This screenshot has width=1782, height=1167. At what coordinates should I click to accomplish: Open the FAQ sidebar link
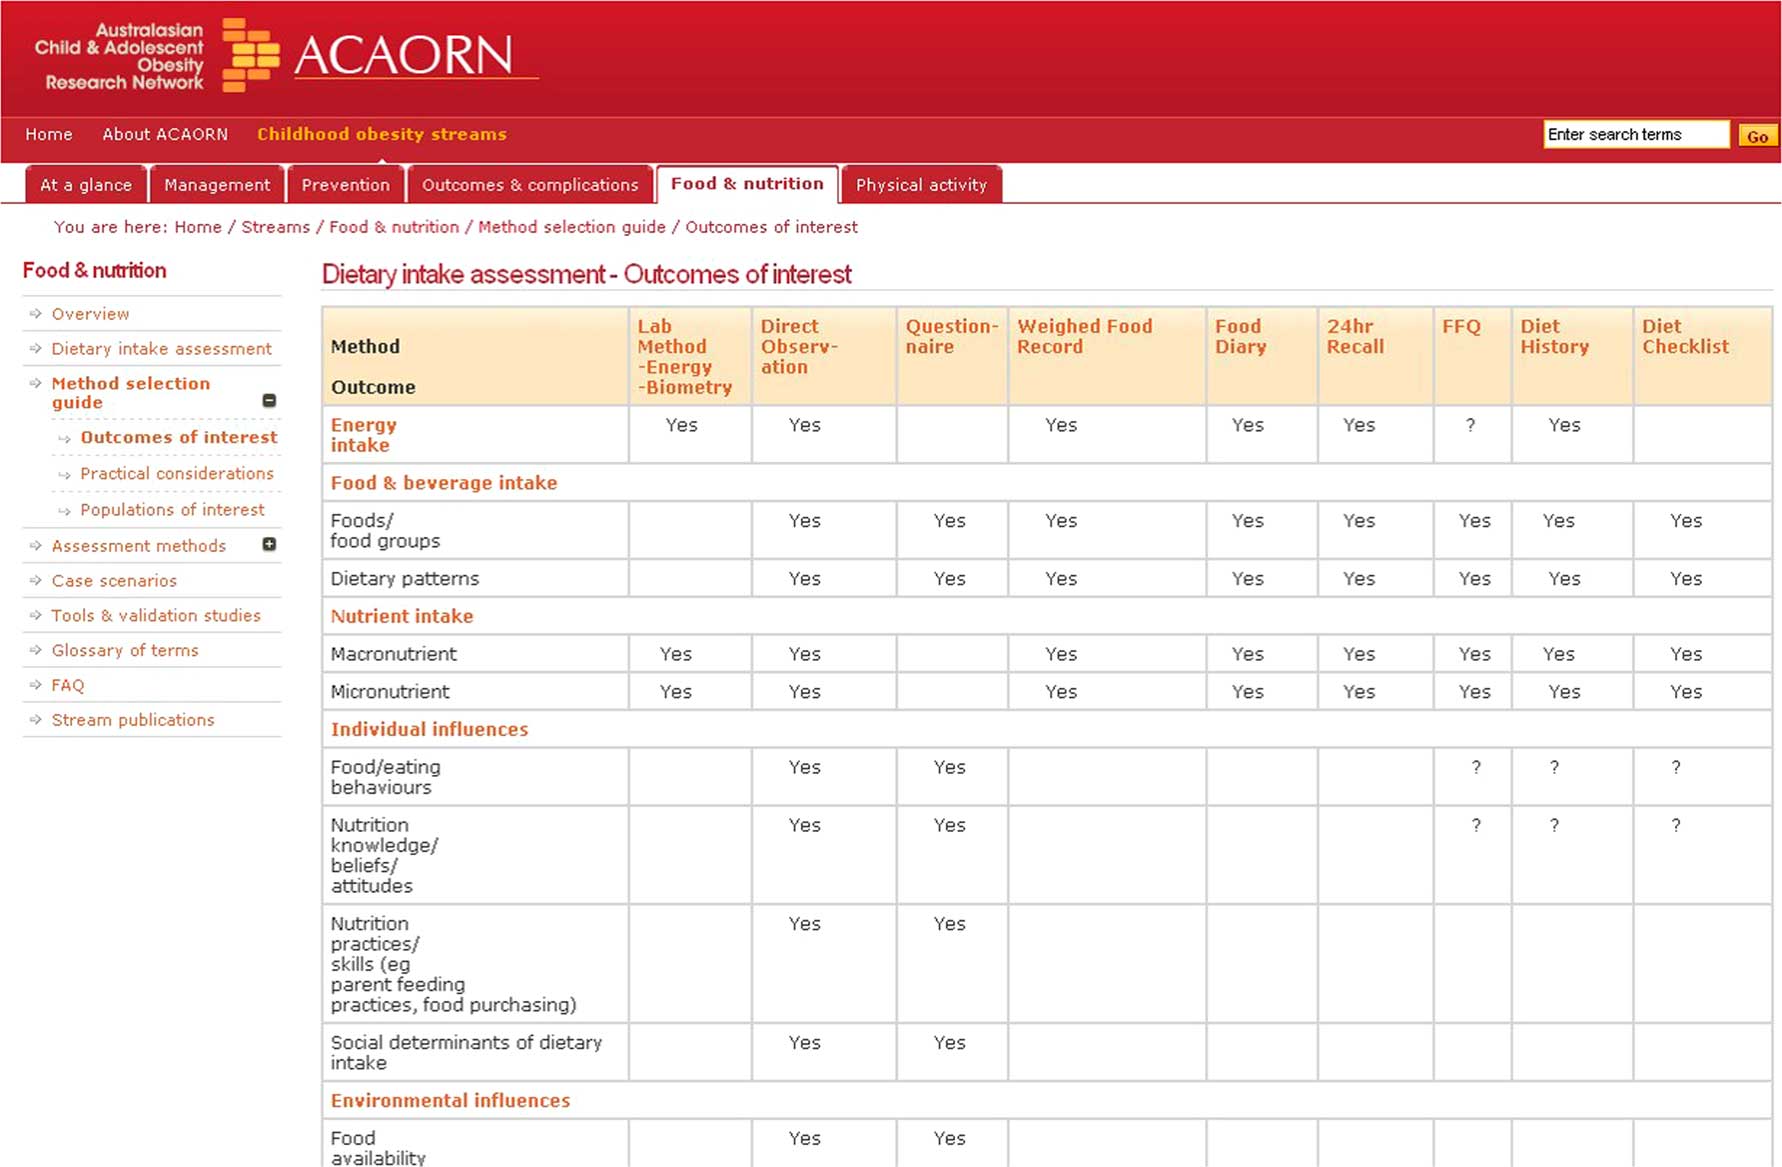68,685
